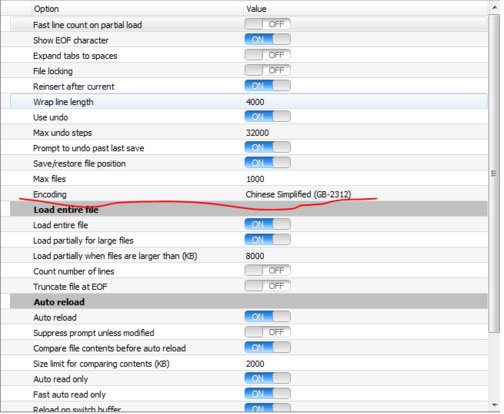The height and width of the screenshot is (414, 504).
Task: Enable Expand tabs to spaces
Action: tap(267, 55)
